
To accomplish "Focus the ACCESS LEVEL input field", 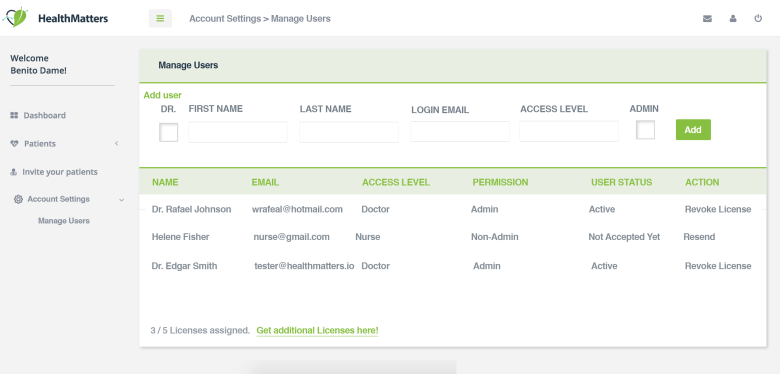I will [569, 131].
